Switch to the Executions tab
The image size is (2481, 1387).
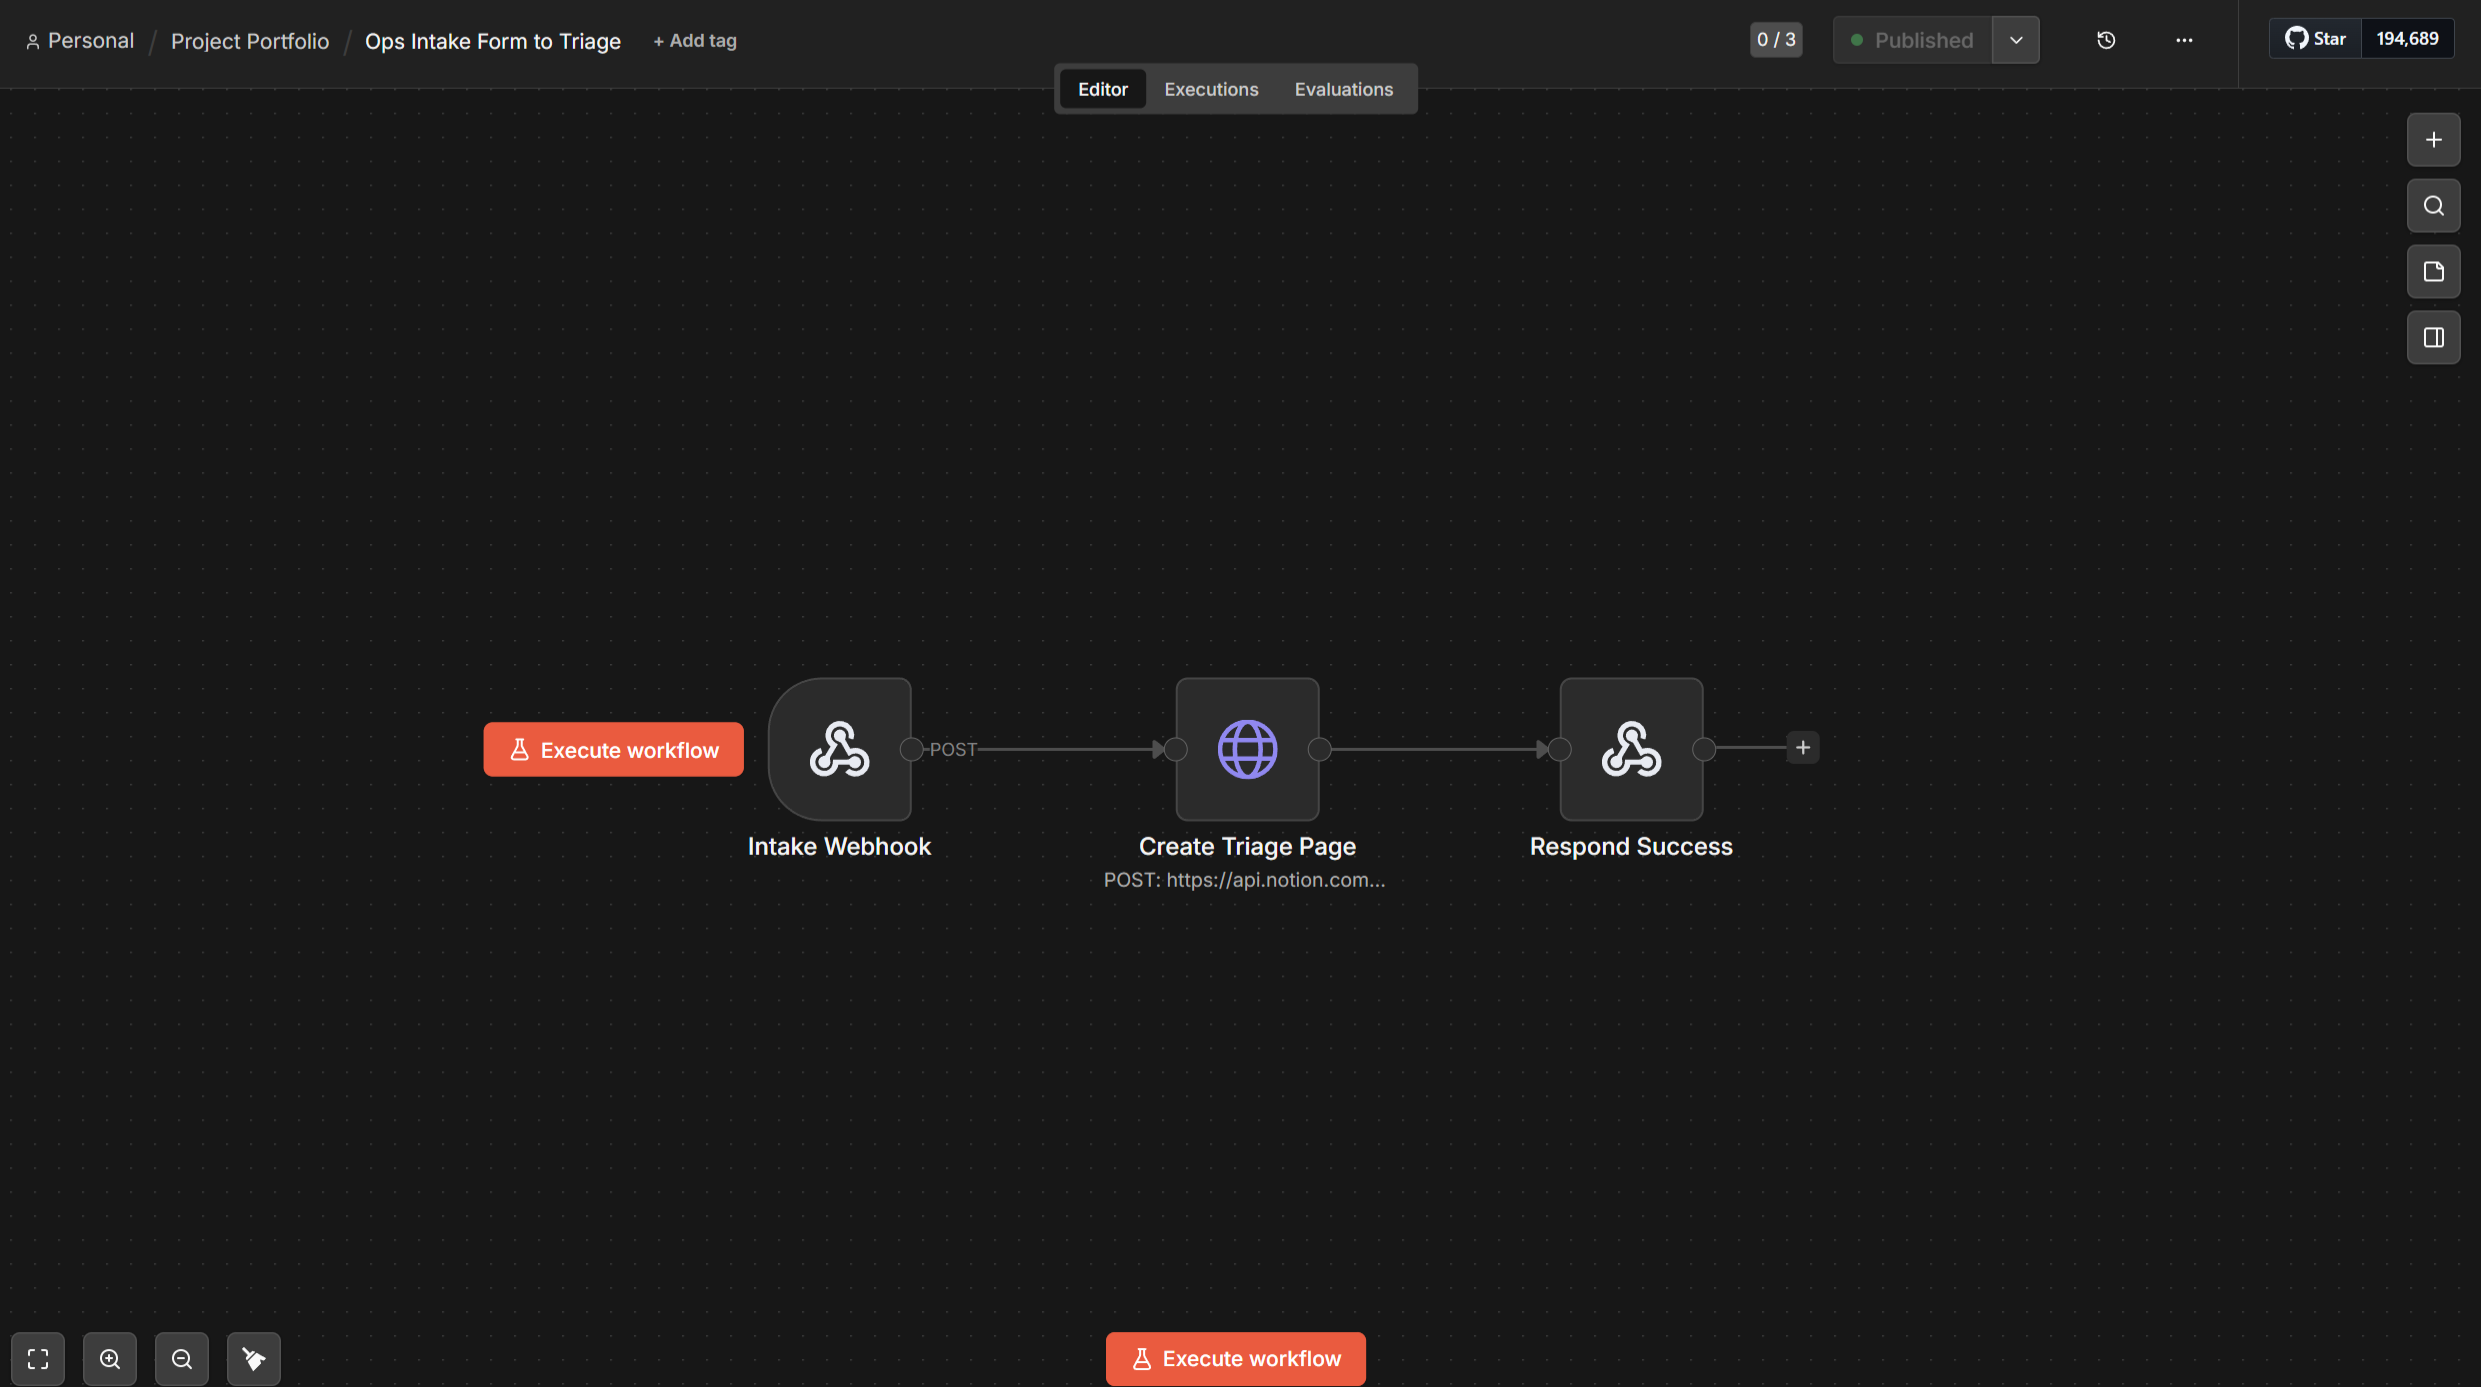coord(1211,89)
